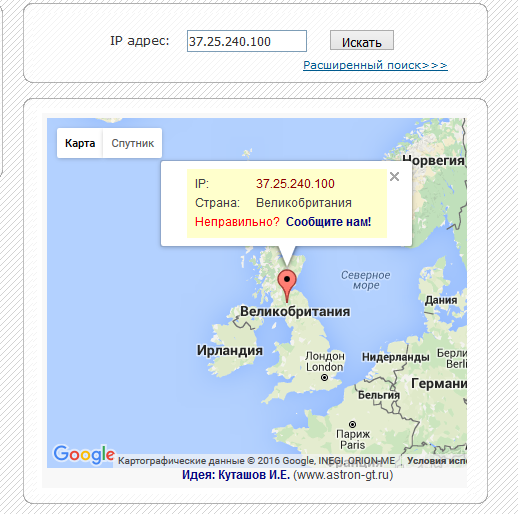This screenshot has width=518, height=514.
Task: Click the Дания country label
Action: tap(441, 300)
